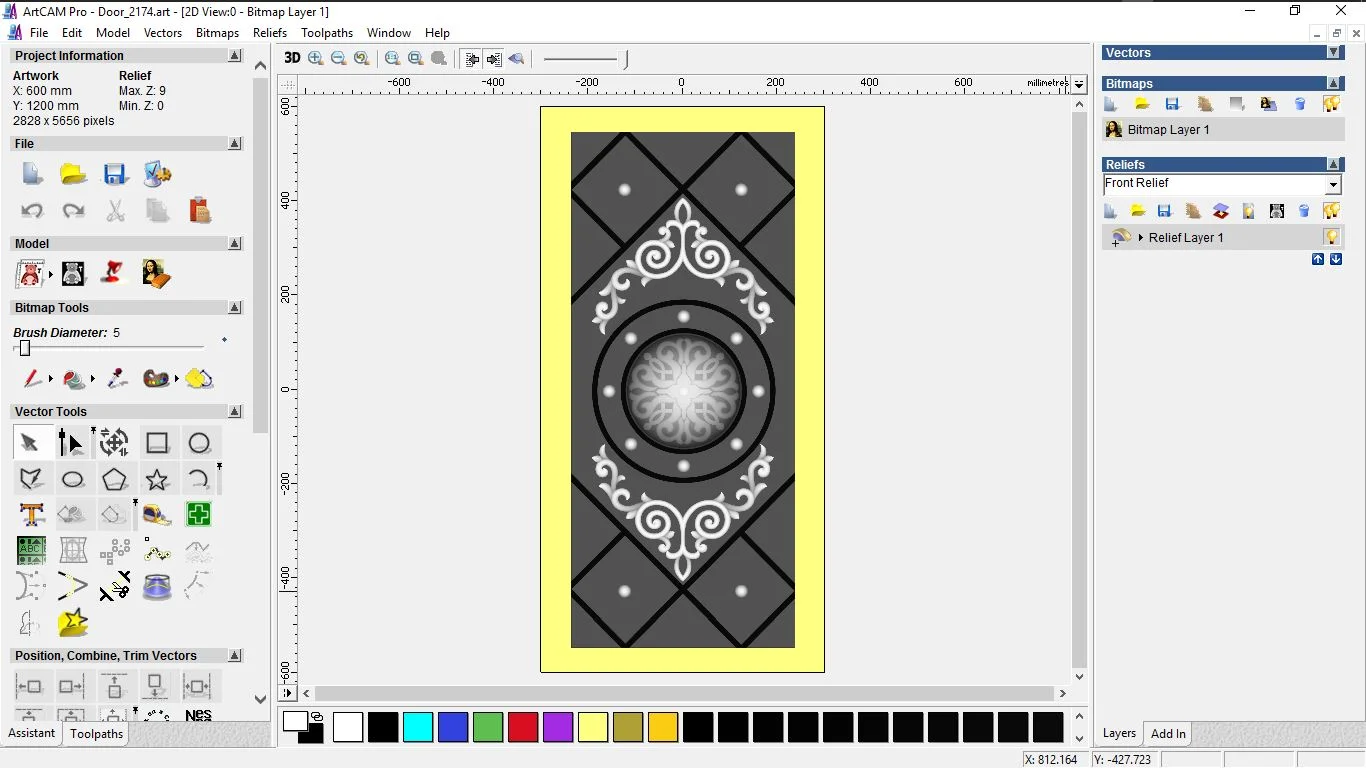Click the 3D view button
The height and width of the screenshot is (768, 1366).
(x=292, y=58)
